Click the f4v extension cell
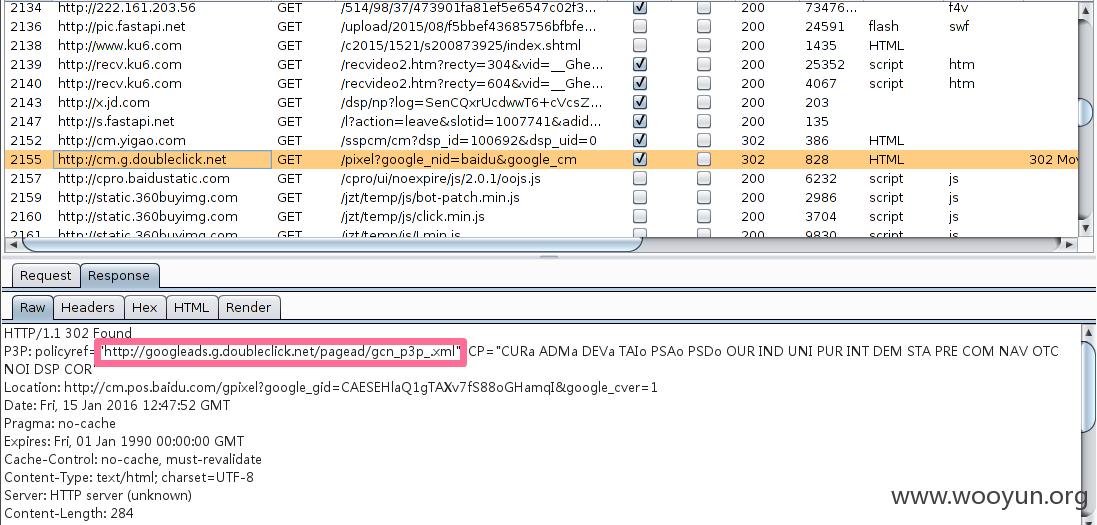This screenshot has height=525, width=1097. pyautogui.click(x=957, y=8)
